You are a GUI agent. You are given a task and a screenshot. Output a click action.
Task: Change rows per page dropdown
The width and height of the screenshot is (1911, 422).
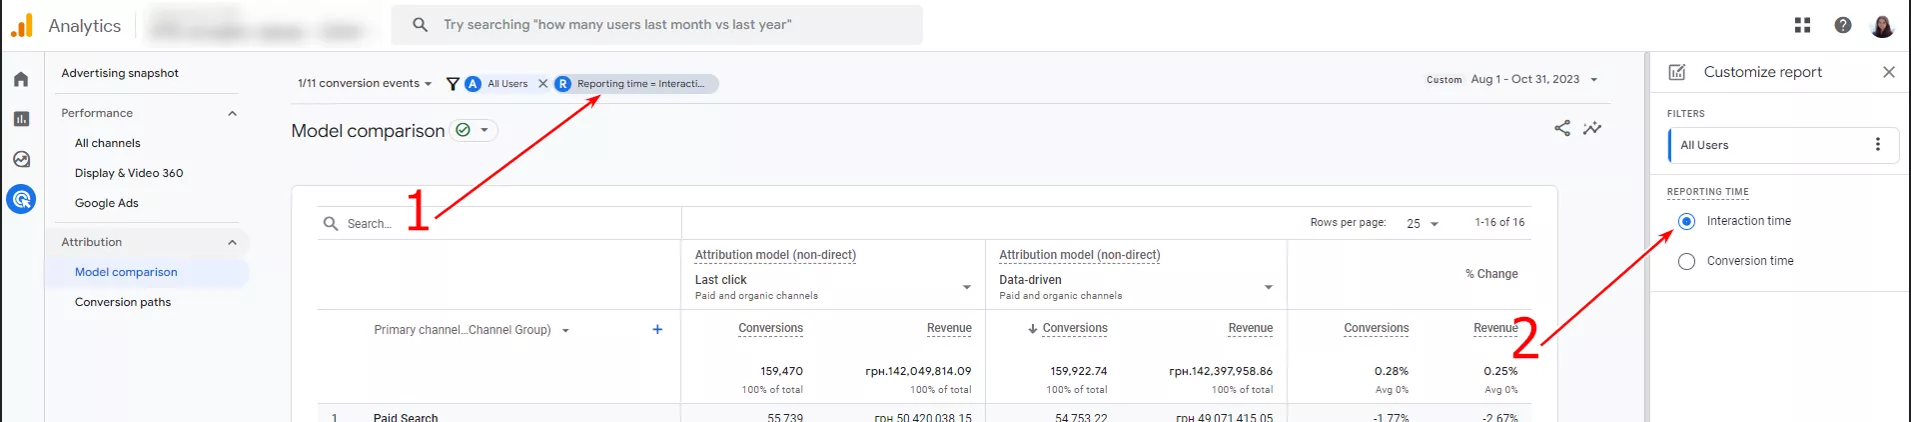pos(1422,223)
